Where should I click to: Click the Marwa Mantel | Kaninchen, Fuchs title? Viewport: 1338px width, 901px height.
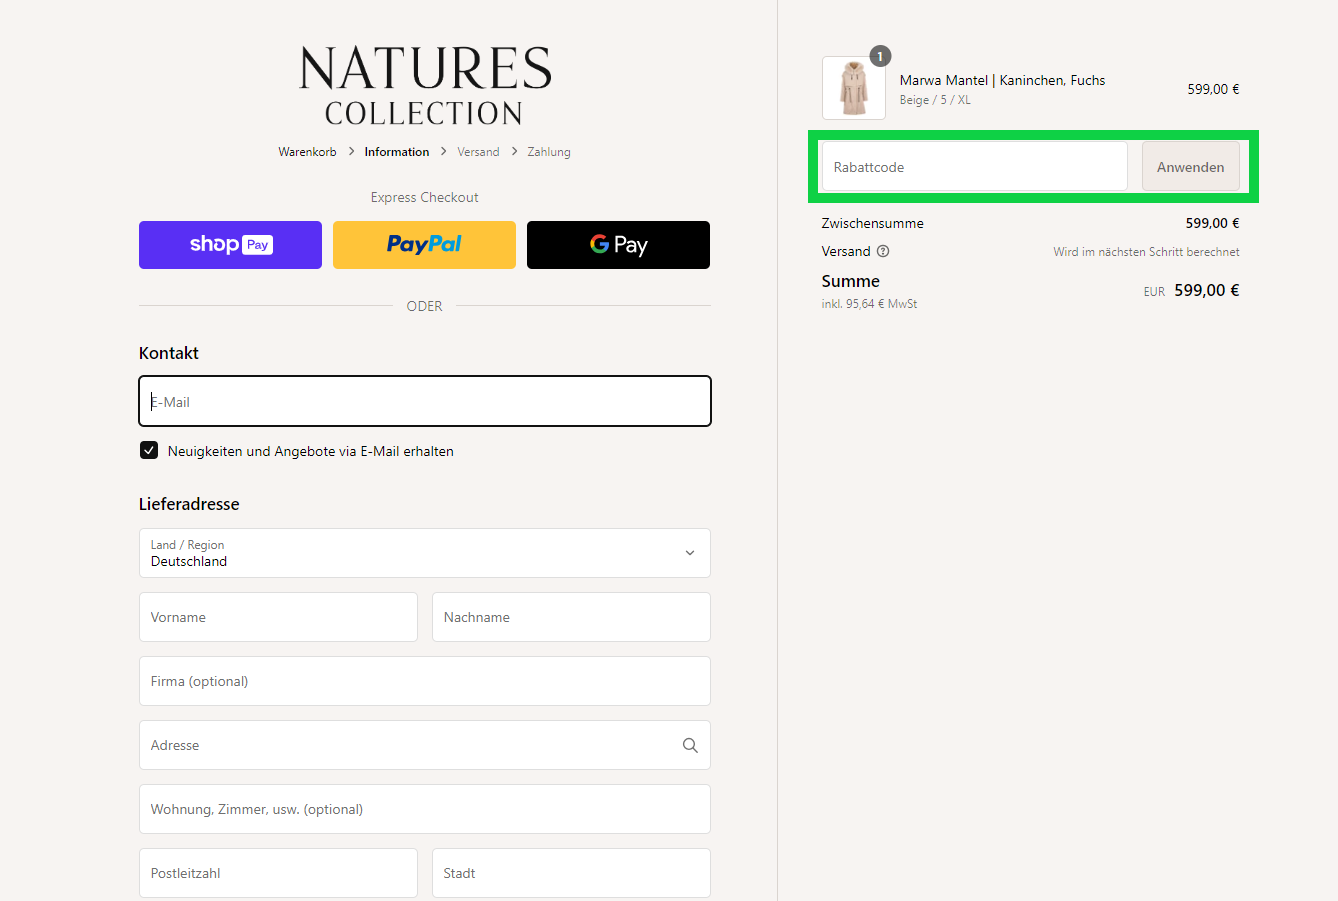tap(1002, 80)
